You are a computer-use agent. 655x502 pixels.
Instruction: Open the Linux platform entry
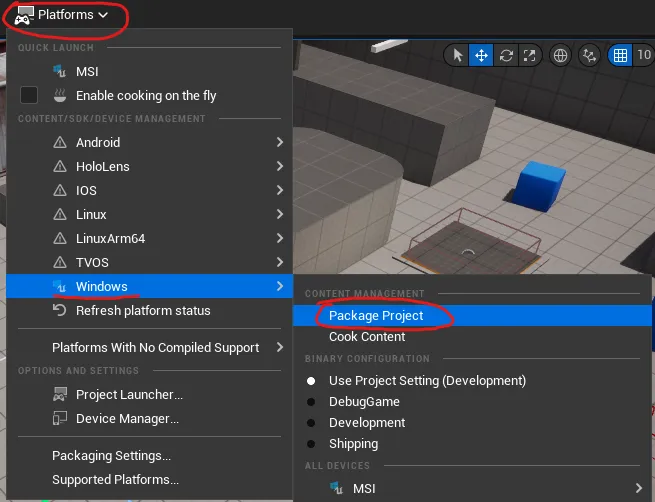[149, 215]
